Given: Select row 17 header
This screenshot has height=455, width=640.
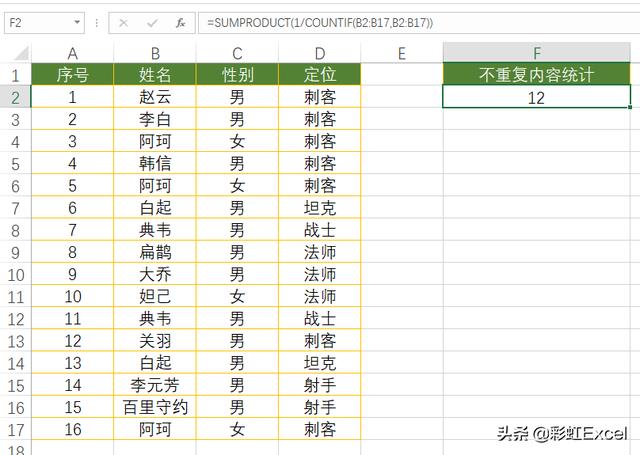Looking at the screenshot, I should [16, 430].
